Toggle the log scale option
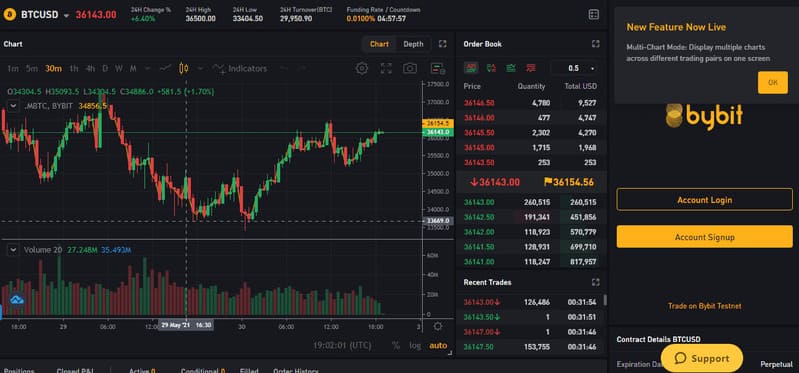Screen dimensions: 799x373 [415, 345]
